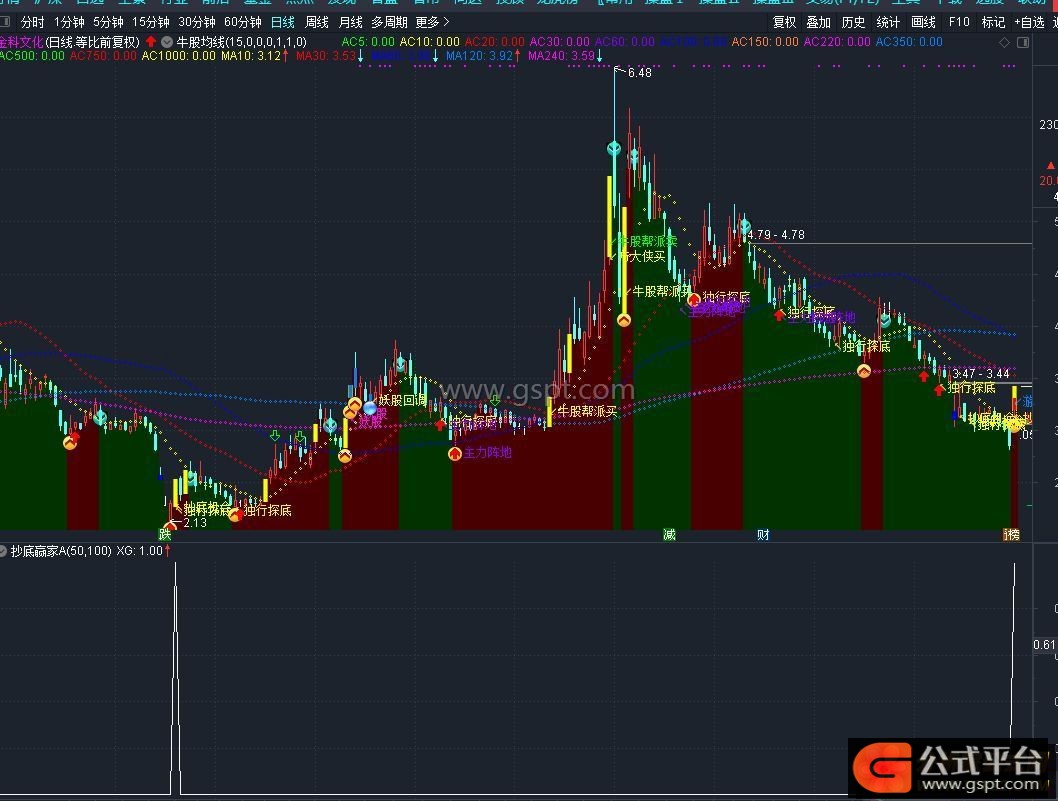
Task: Click the 2.13 low price marker
Action: coord(195,522)
